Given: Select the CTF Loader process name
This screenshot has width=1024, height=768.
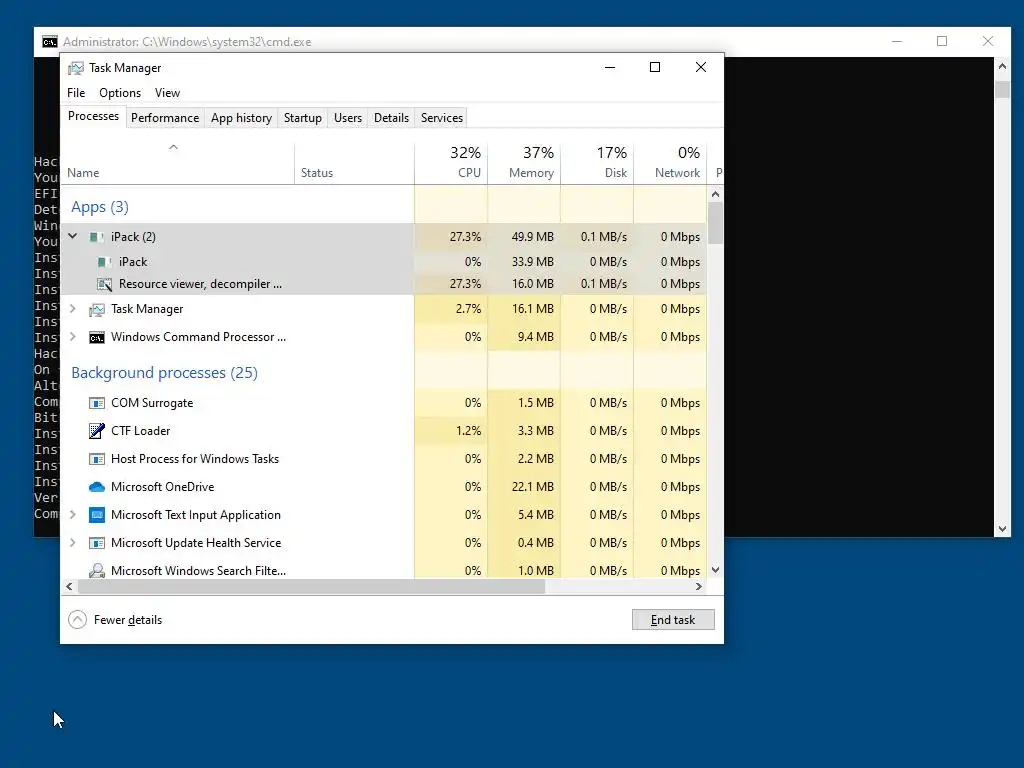Looking at the screenshot, I should pos(140,431).
